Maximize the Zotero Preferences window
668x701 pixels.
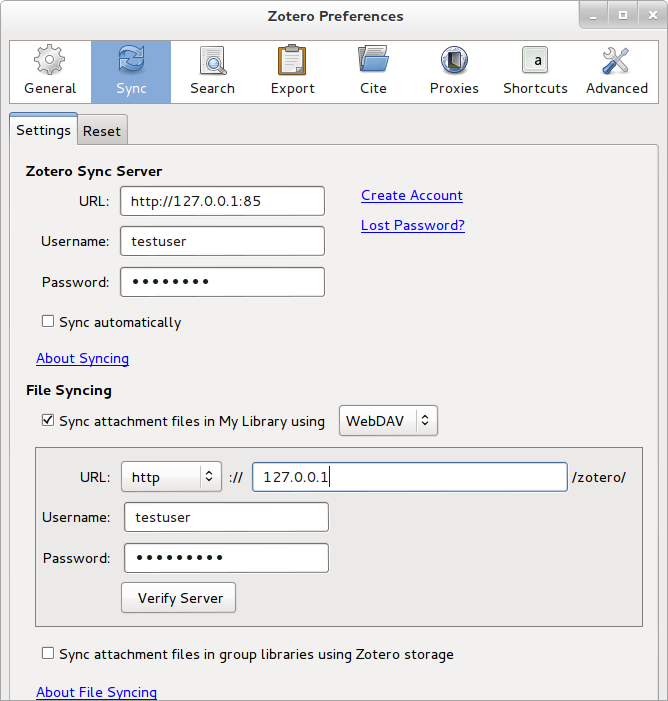tap(622, 15)
